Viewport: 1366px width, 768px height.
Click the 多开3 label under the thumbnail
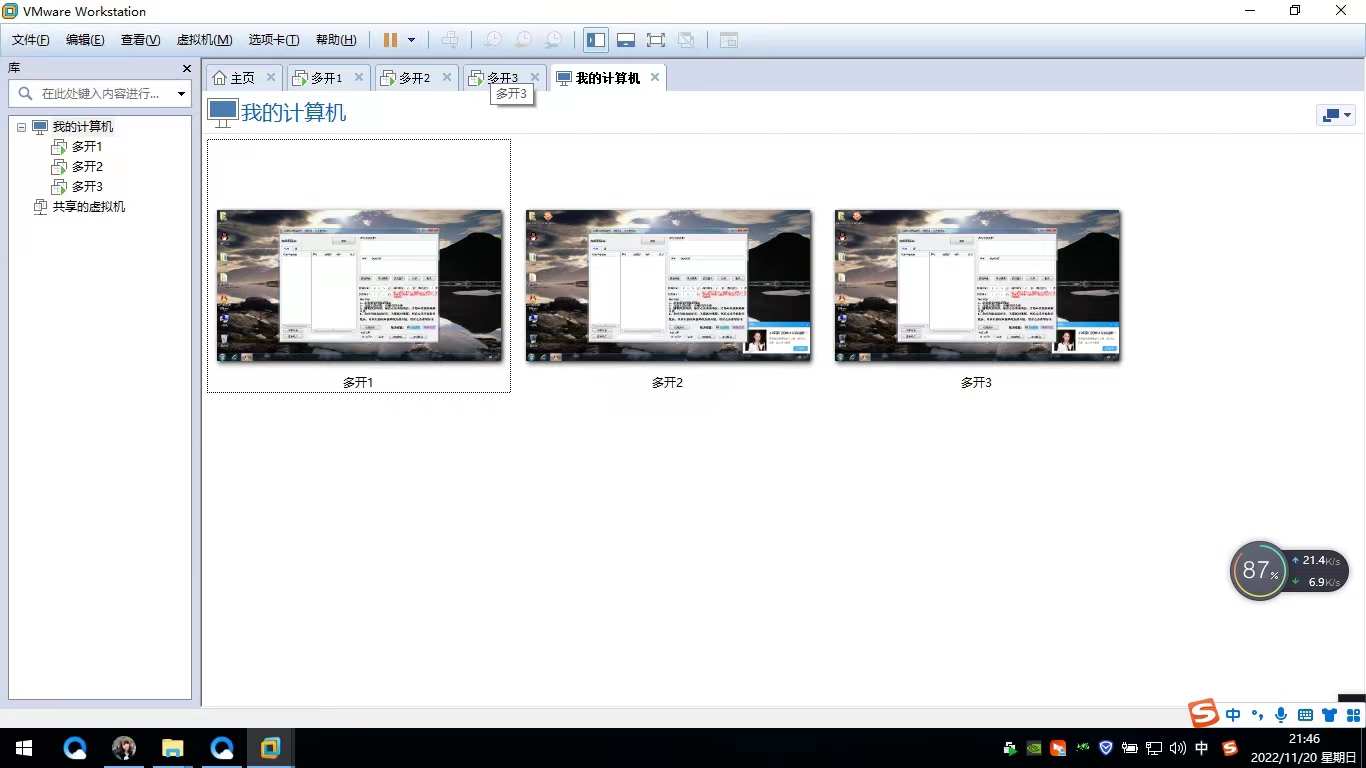976,382
